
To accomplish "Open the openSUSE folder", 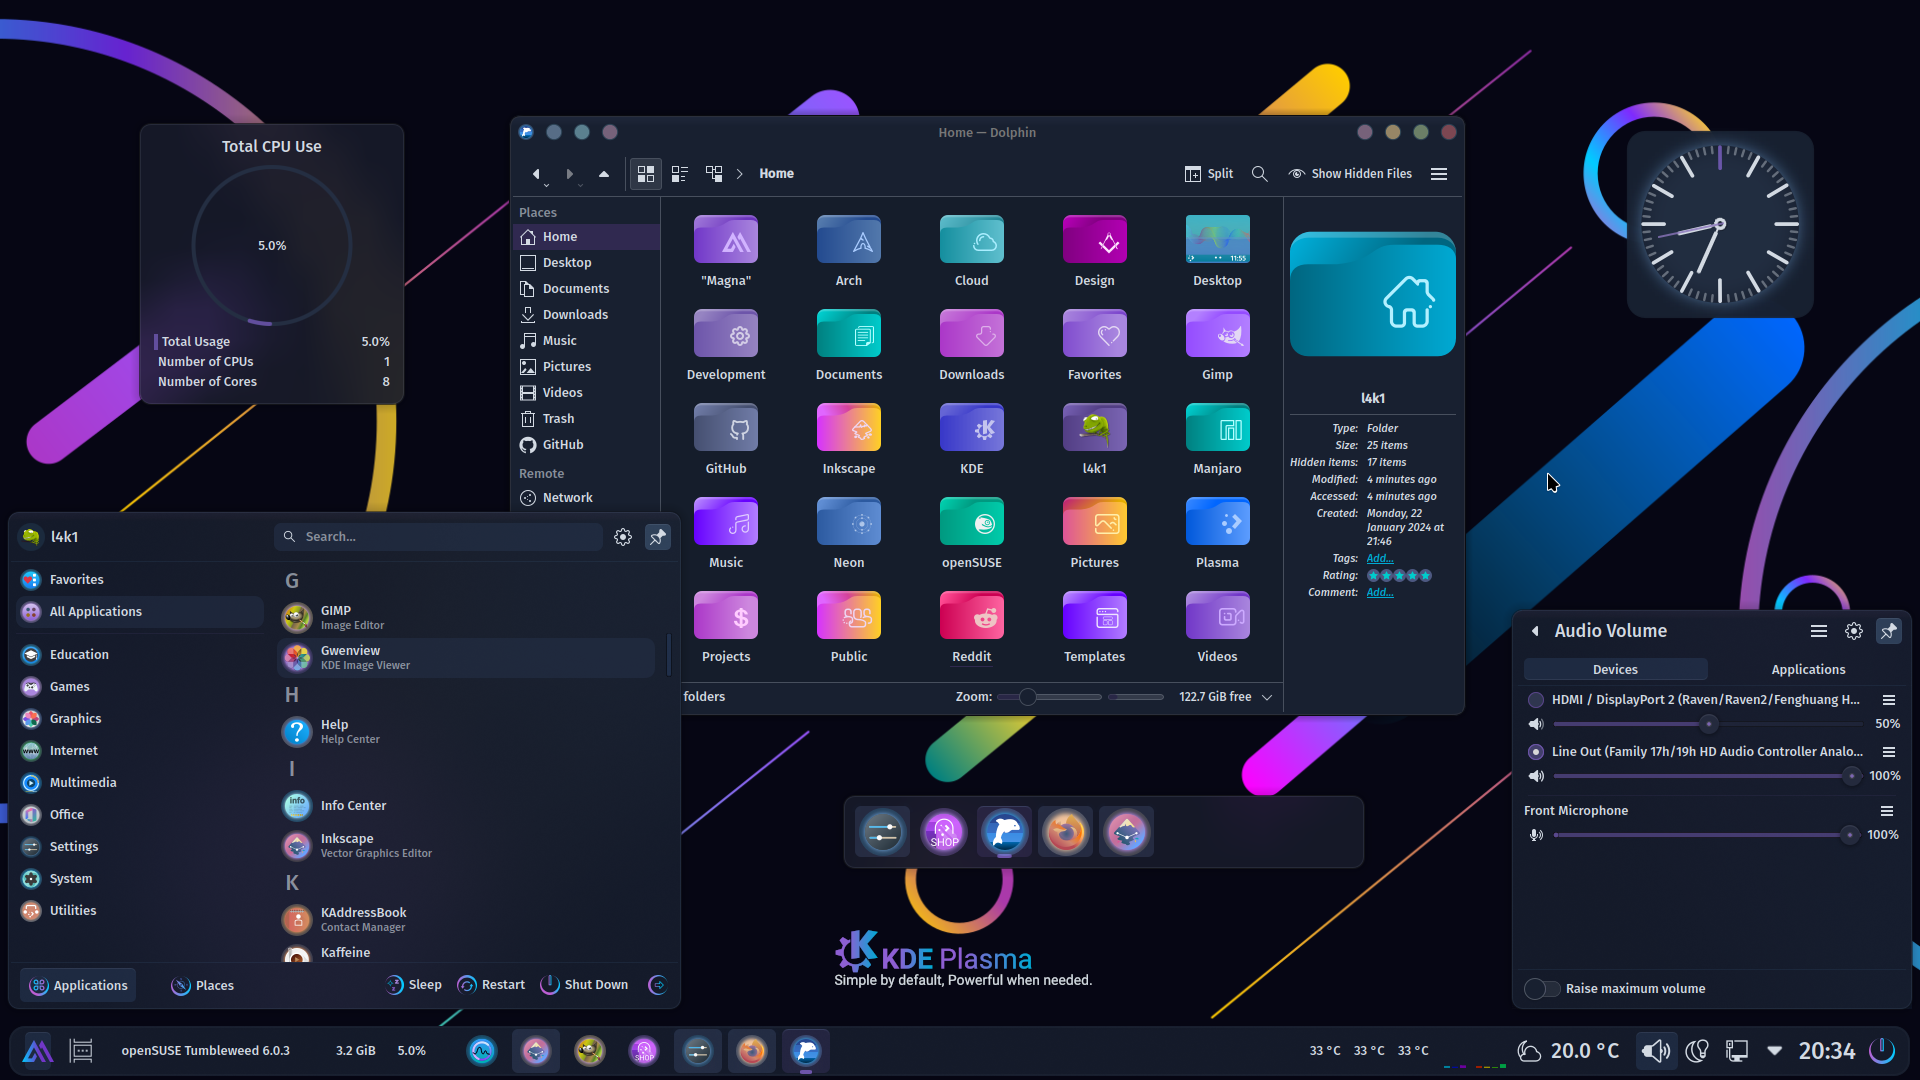I will (x=971, y=533).
